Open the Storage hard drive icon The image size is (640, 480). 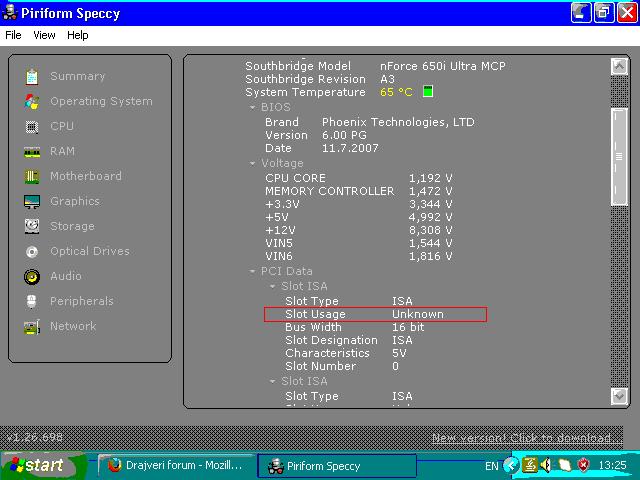pos(32,227)
